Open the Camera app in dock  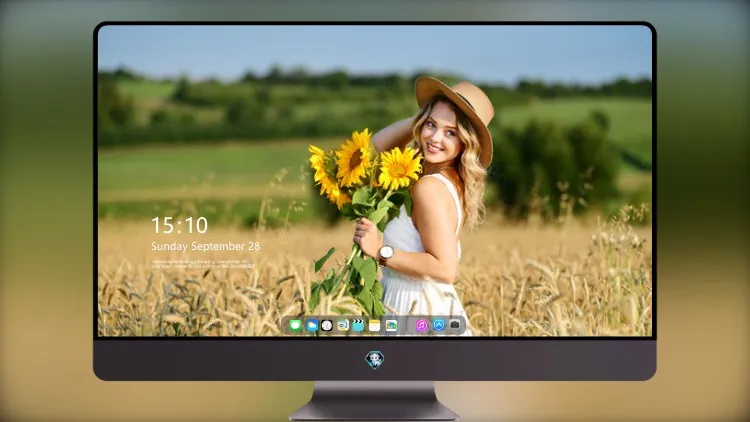pyautogui.click(x=455, y=325)
